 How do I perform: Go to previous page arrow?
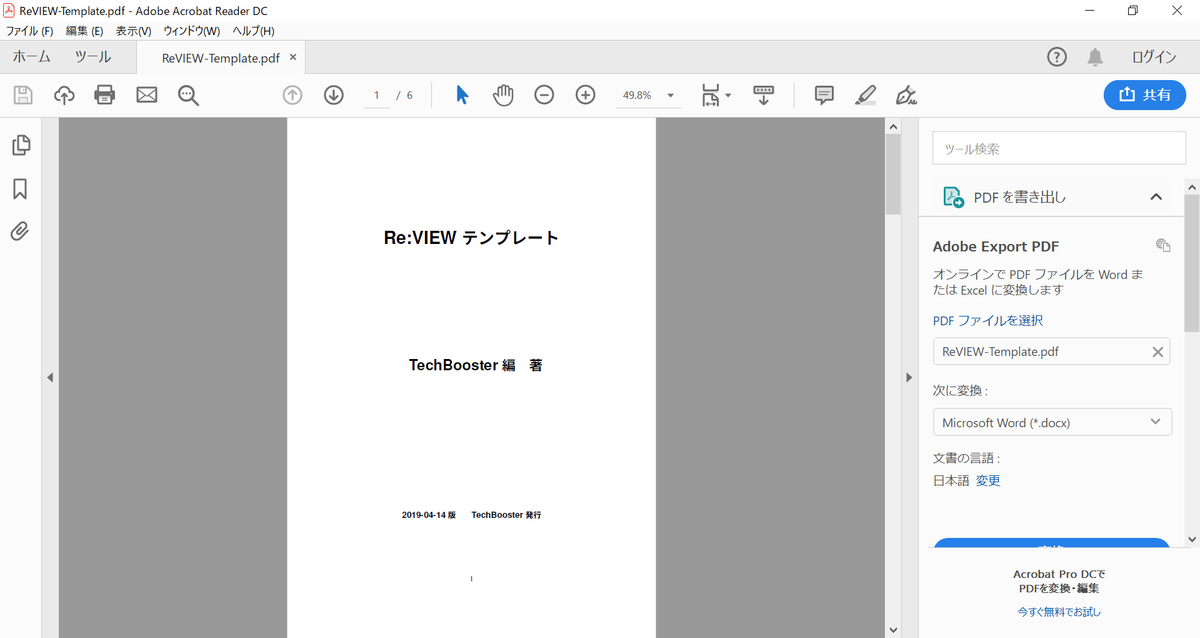tap(292, 95)
